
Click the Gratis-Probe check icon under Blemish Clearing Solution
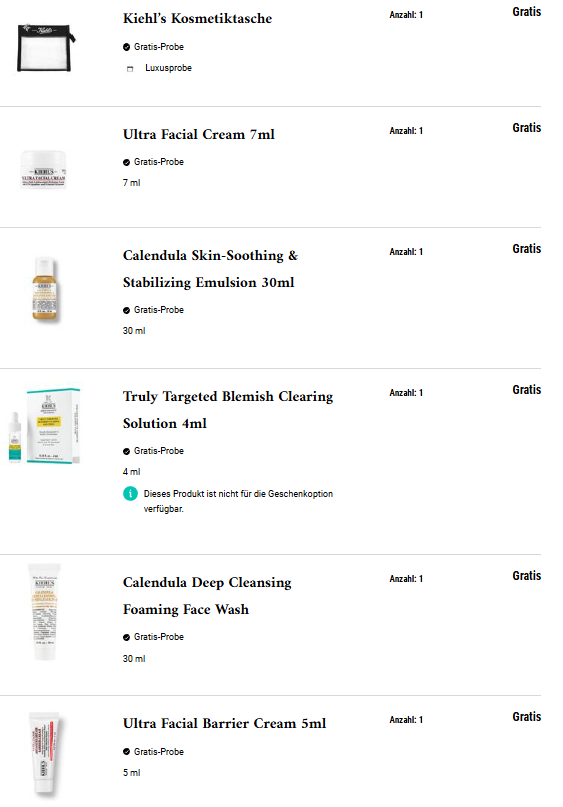click(126, 451)
